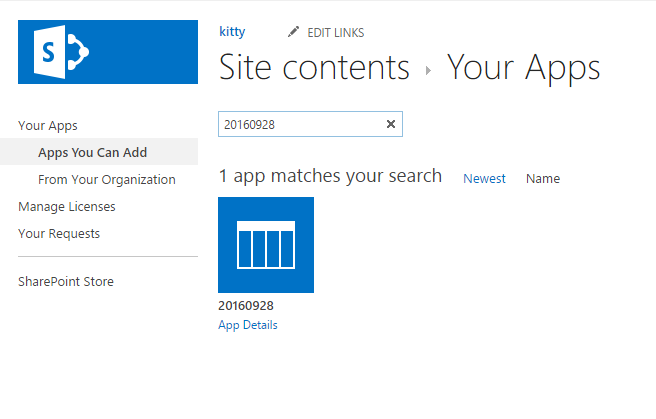Select Your Apps in the left navigation
This screenshot has width=656, height=419.
(x=48, y=126)
